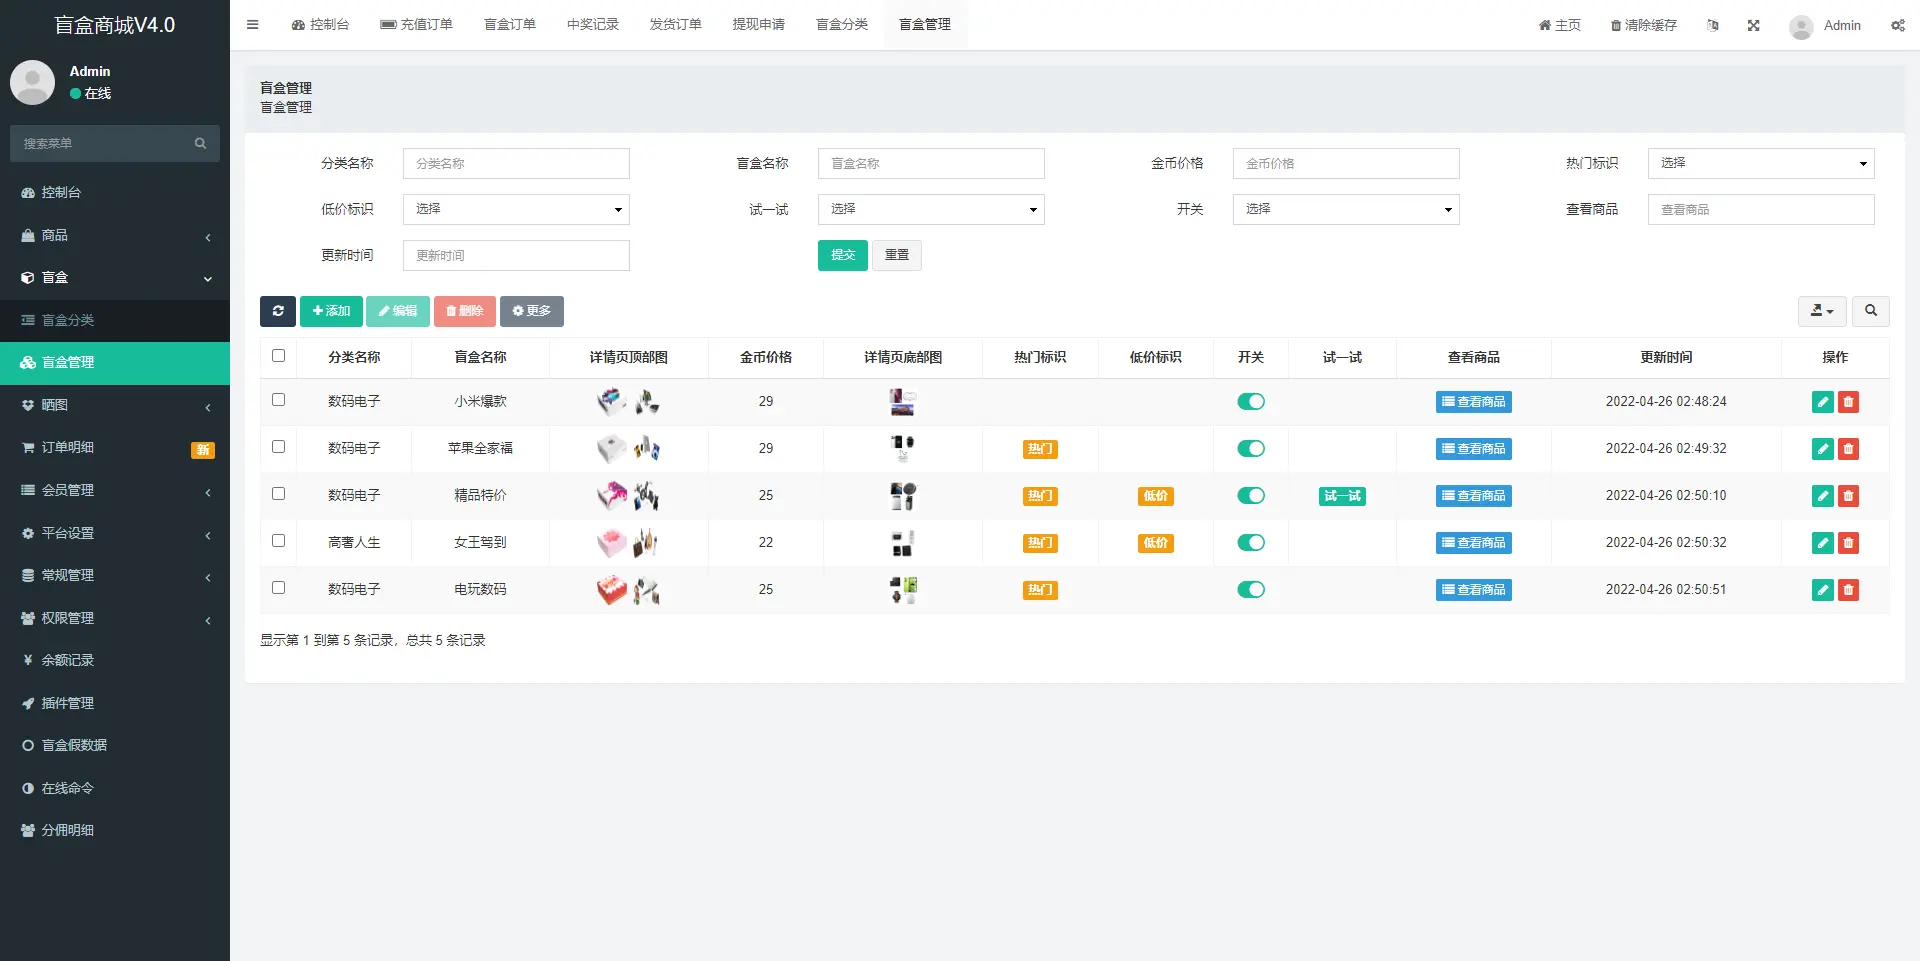Screen dimensions: 1920x961
Task: Click the delete trash icon for 电玩数码 row
Action: click(x=1848, y=590)
